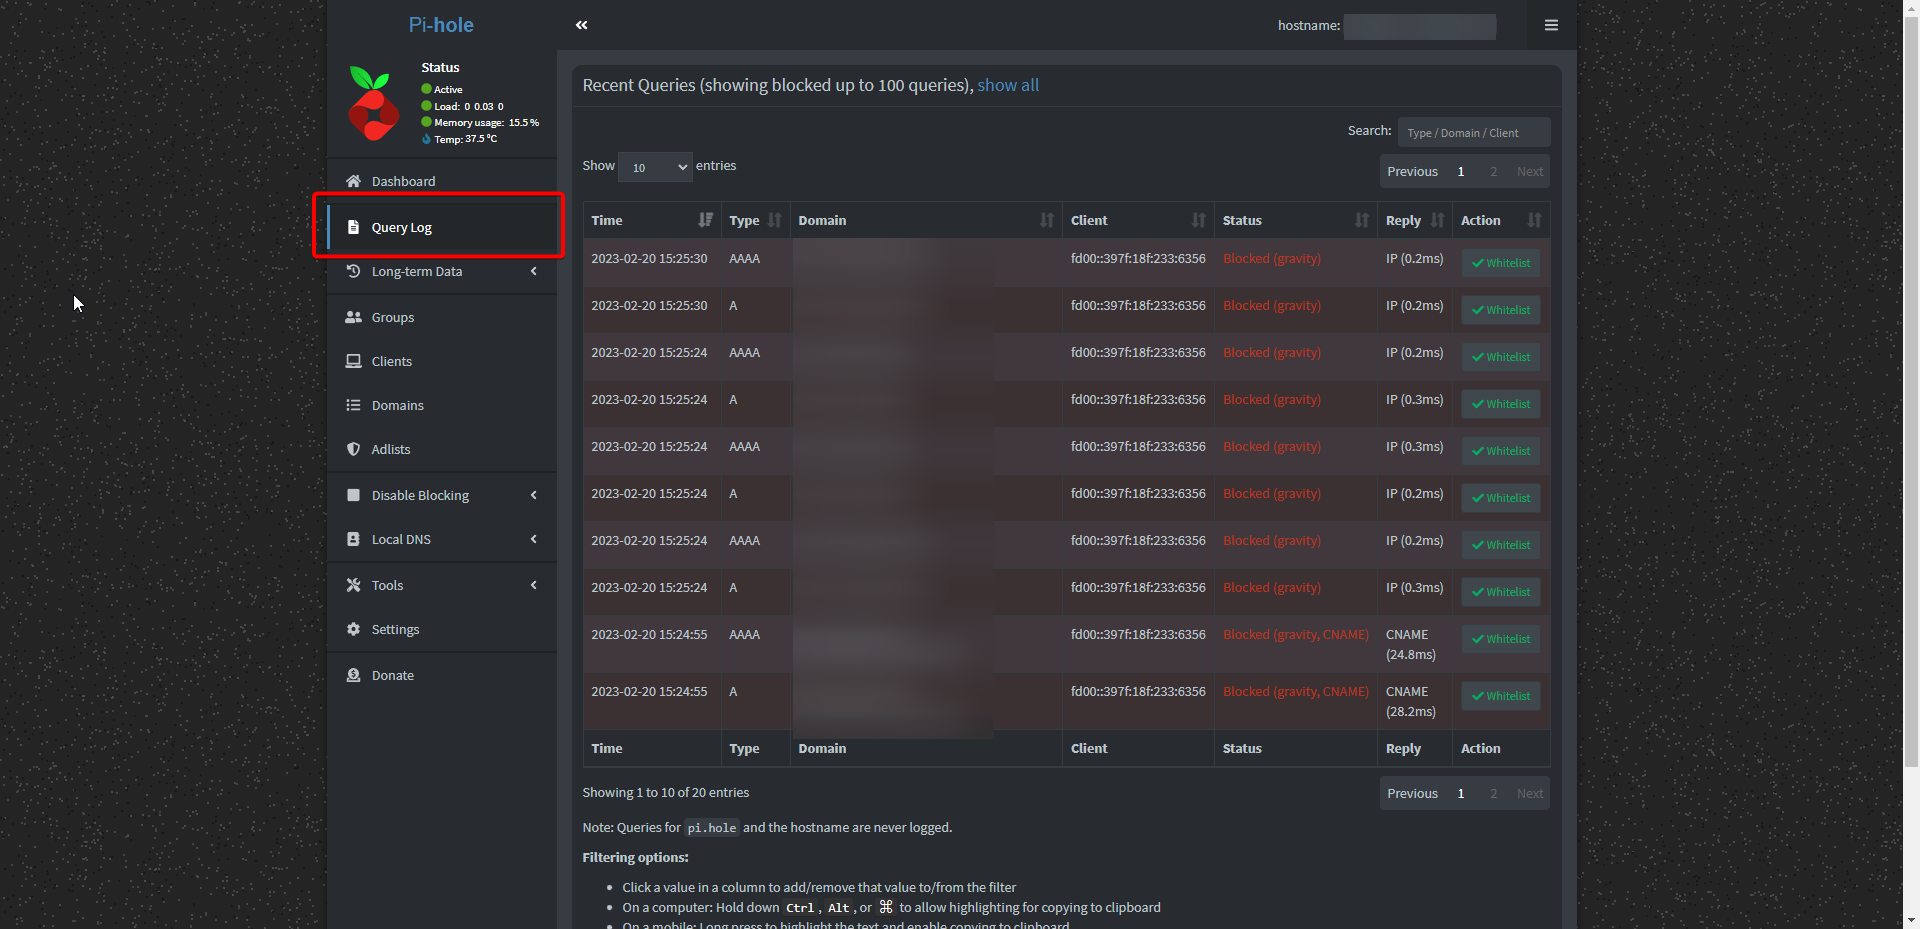This screenshot has width=1920, height=929.
Task: Expand the Tools submenu
Action: 387,585
